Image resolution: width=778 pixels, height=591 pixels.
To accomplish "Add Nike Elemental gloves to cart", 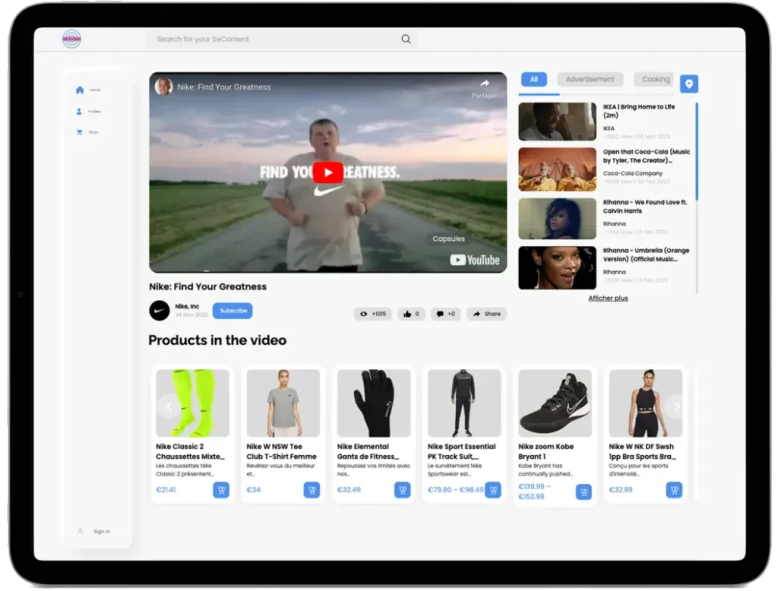I will (x=402, y=490).
